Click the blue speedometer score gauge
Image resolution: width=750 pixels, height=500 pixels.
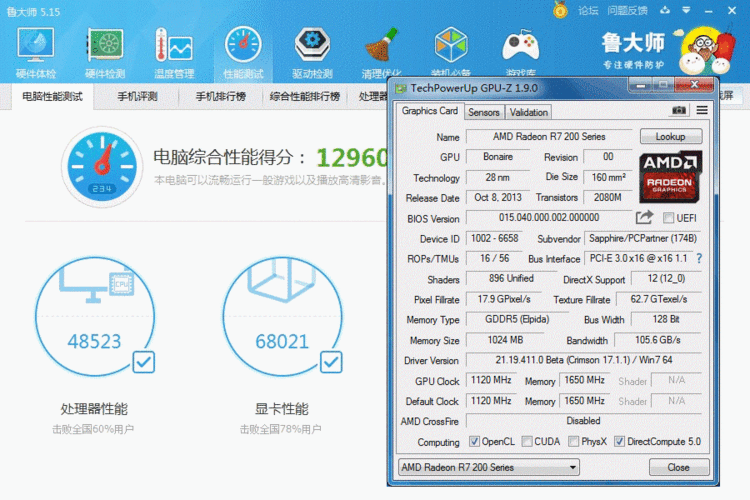(x=102, y=166)
